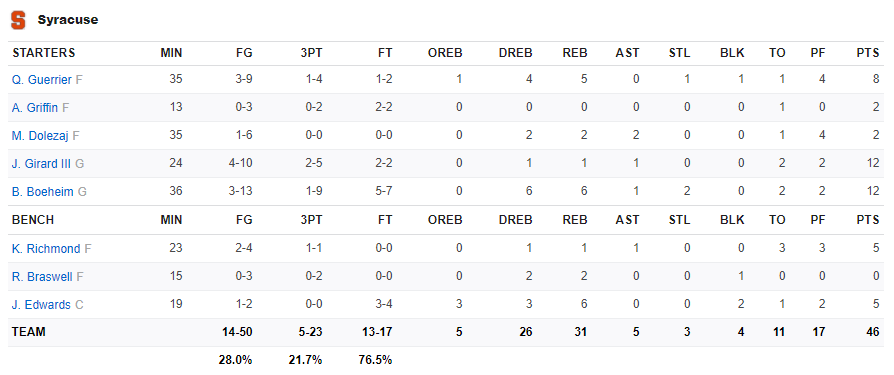Screen dimensions: 894x375
Task: Open A. Griffin player link
Action: (x=35, y=108)
